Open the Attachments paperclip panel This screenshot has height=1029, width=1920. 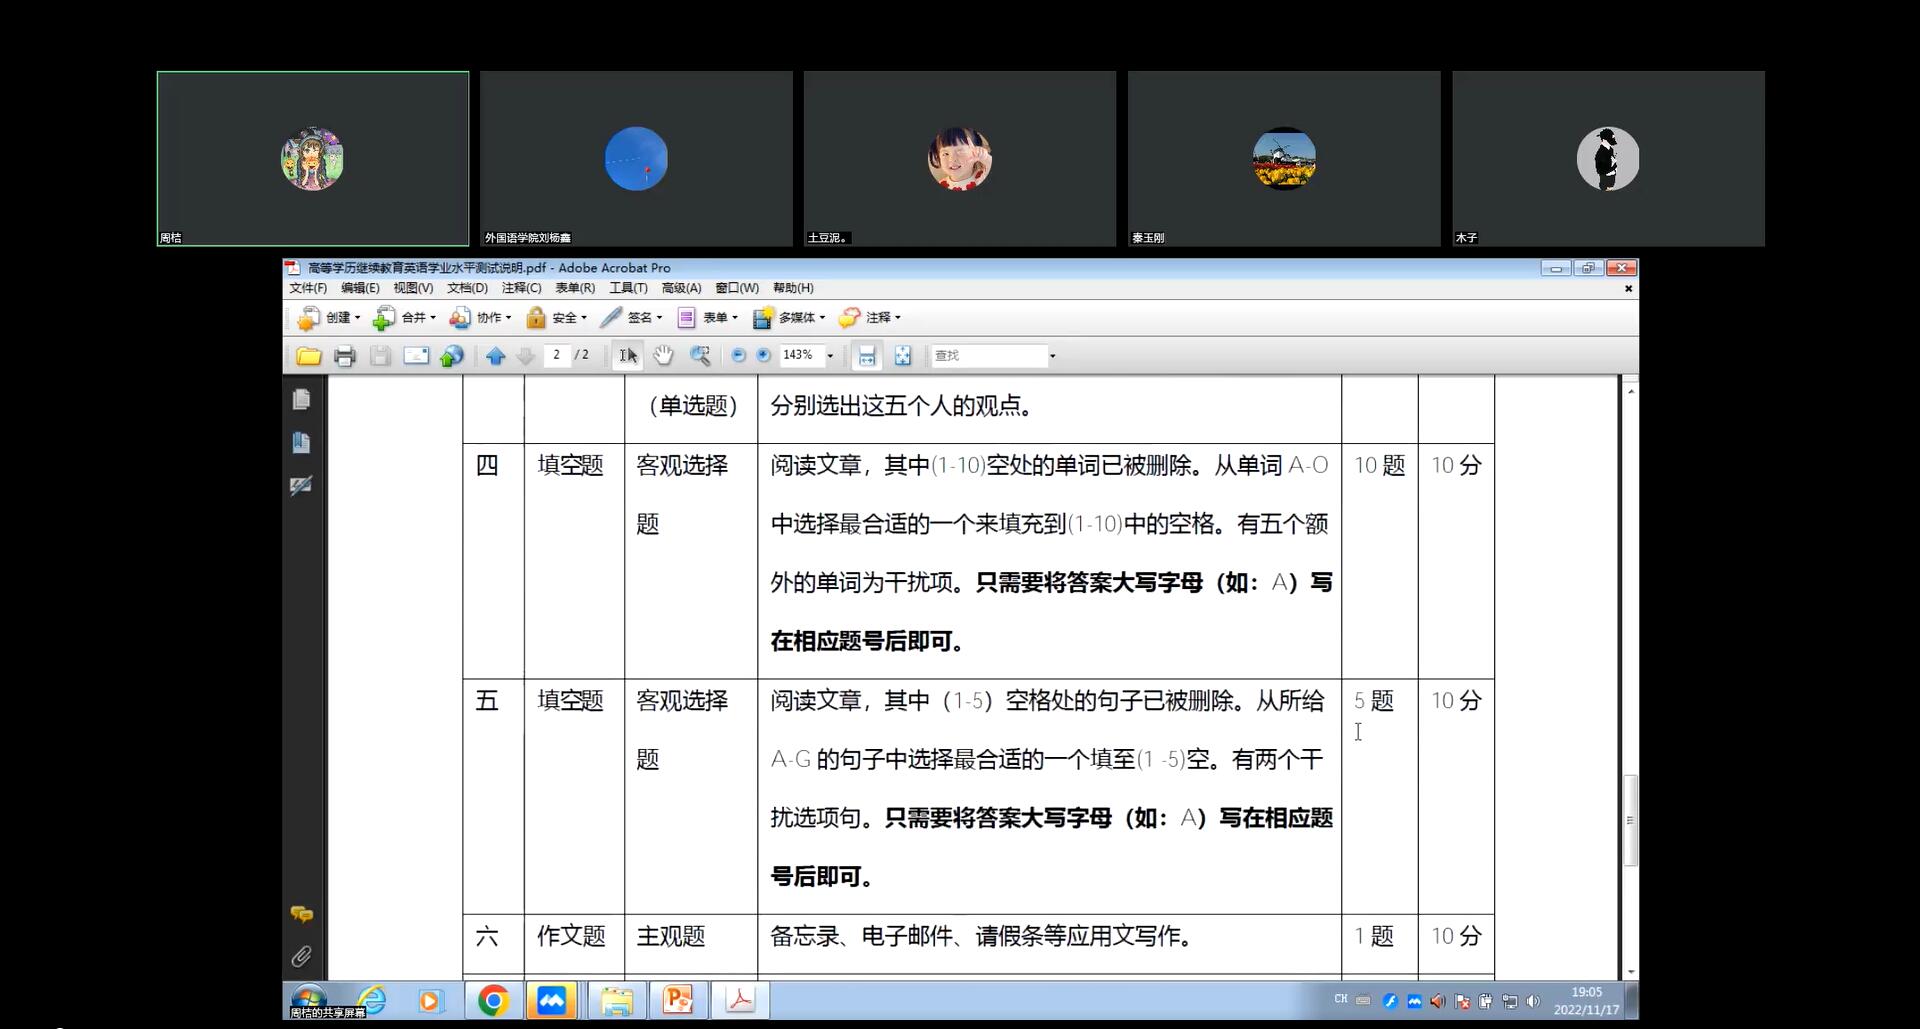pos(301,957)
